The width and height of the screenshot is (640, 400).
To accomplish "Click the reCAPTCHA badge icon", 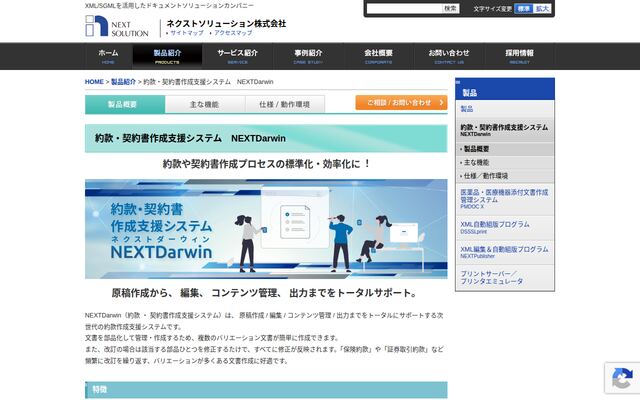I will point(622,378).
